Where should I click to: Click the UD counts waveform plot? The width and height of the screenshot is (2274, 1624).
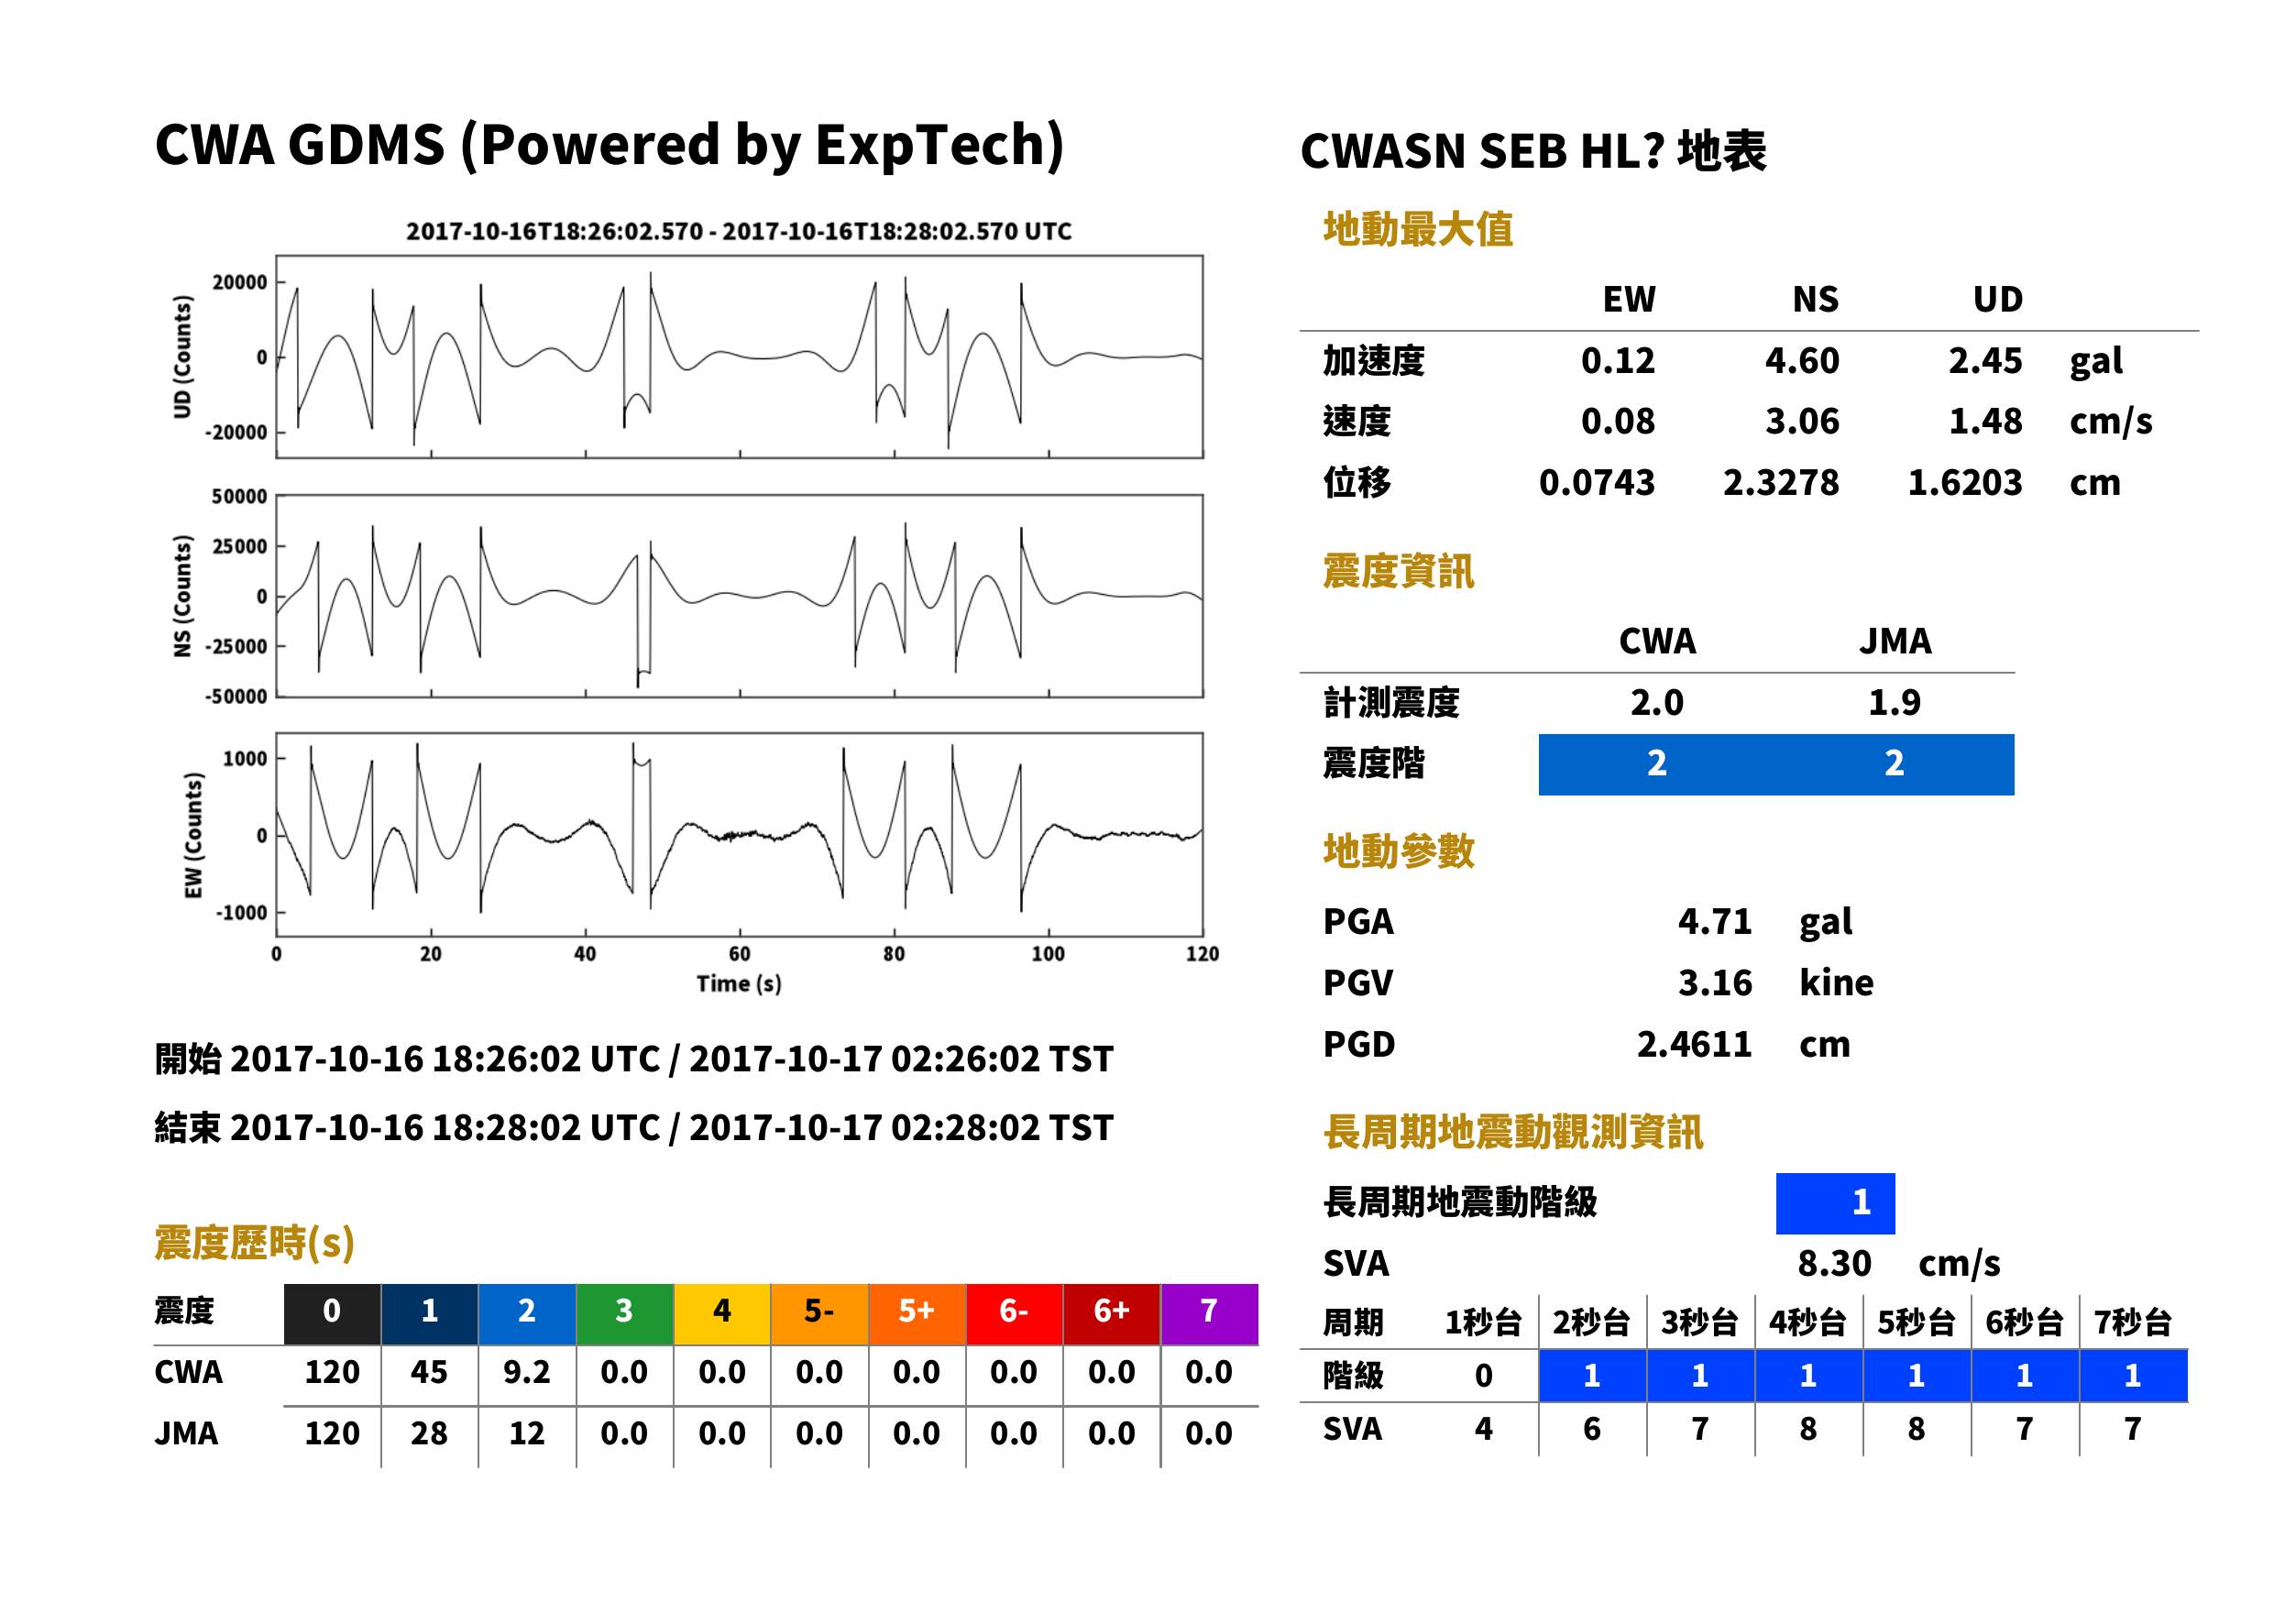[x=739, y=357]
